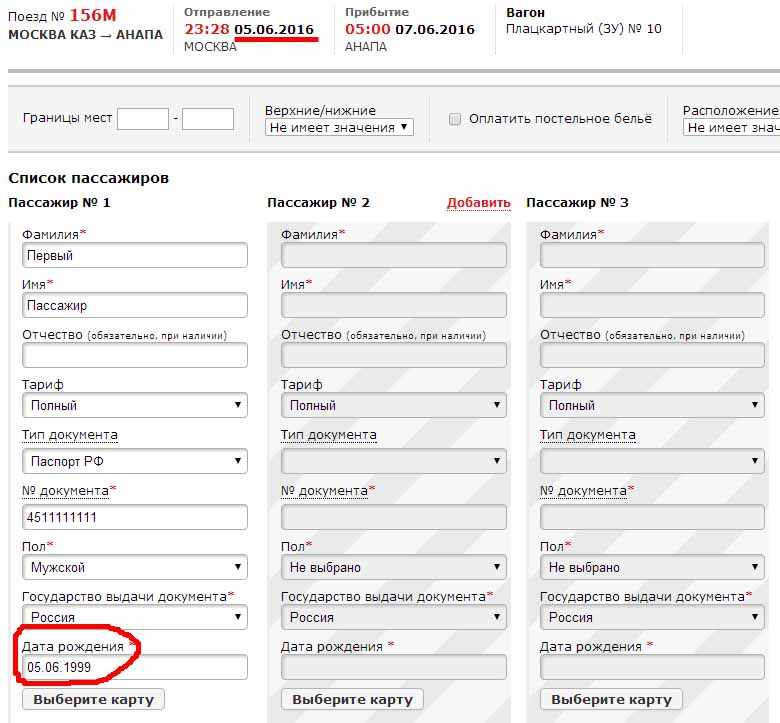
Task: Tick the 'Оплатить постельное бельё' checkbox
Action: 455,119
